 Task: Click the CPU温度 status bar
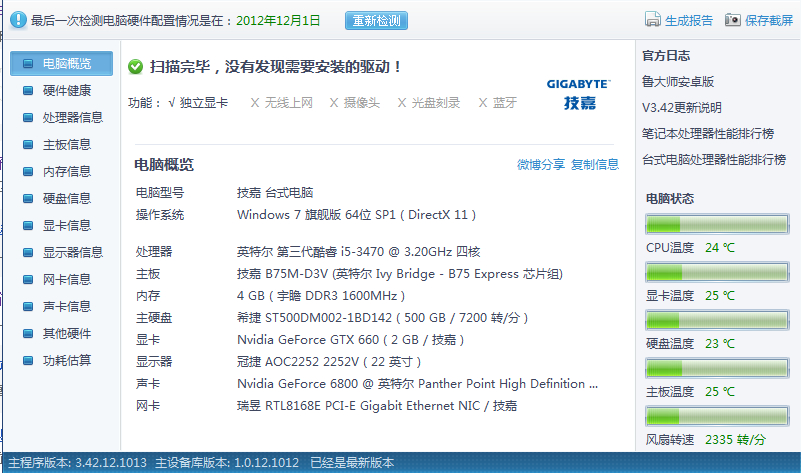717,224
